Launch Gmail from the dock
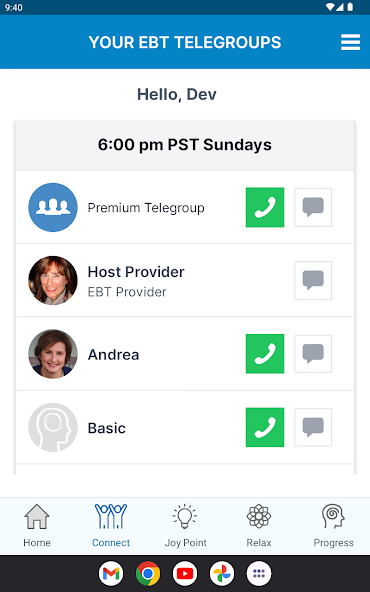Viewport: 370px width, 592px height. pyautogui.click(x=111, y=574)
